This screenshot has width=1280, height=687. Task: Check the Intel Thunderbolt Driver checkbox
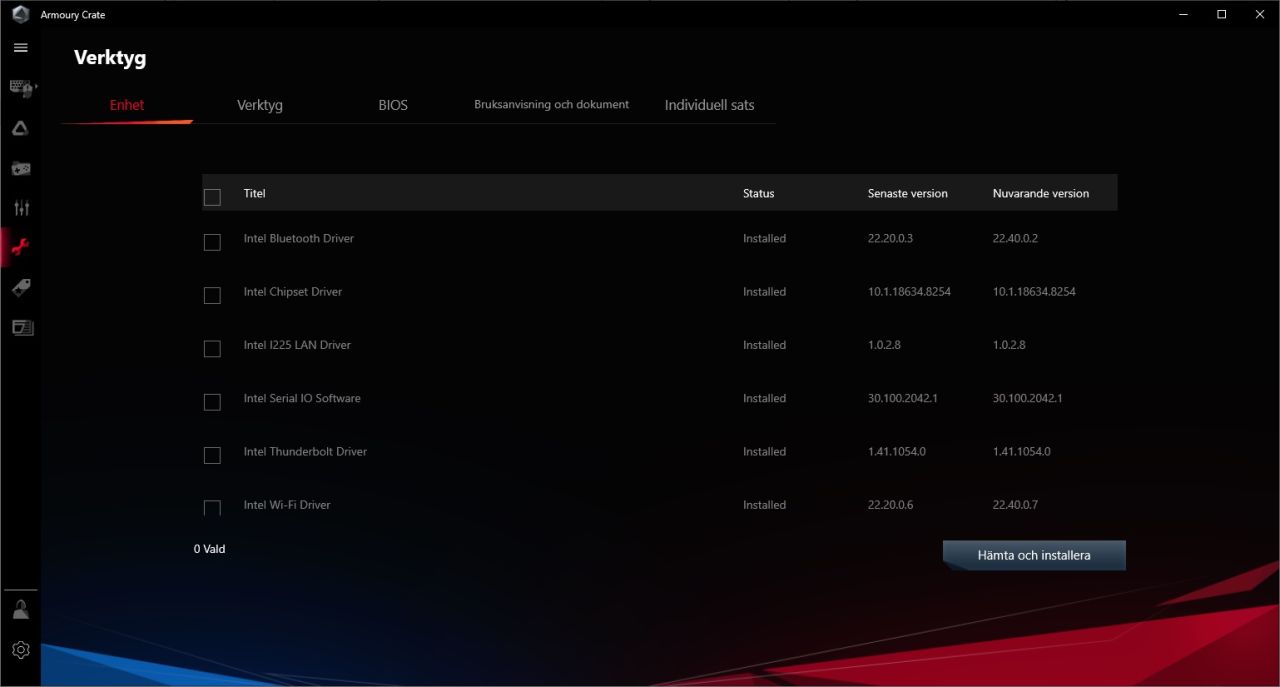coord(212,455)
